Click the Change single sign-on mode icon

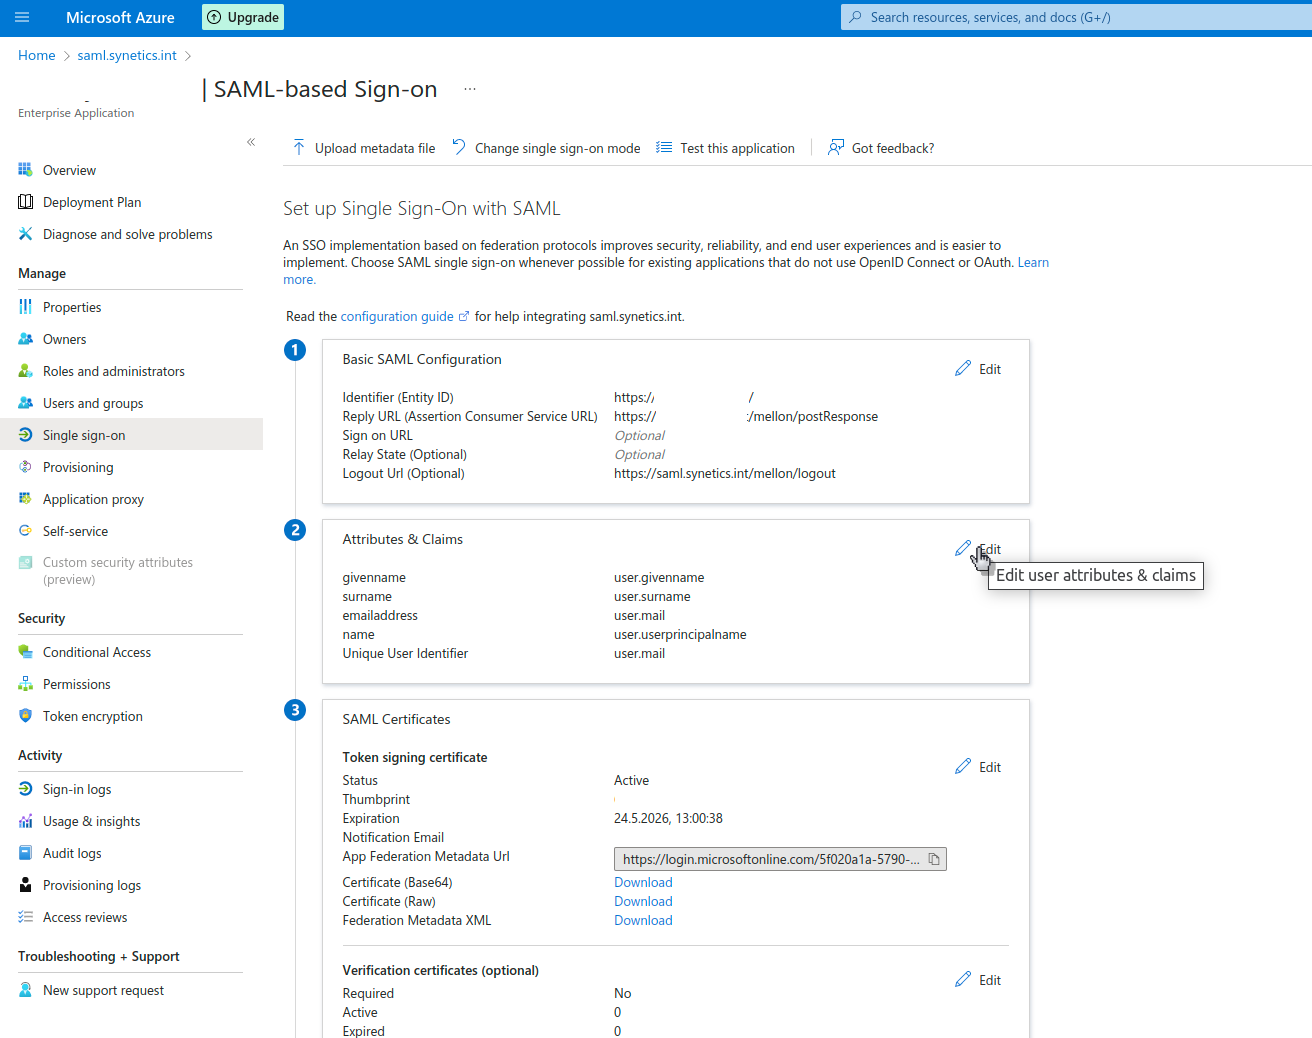click(x=459, y=148)
